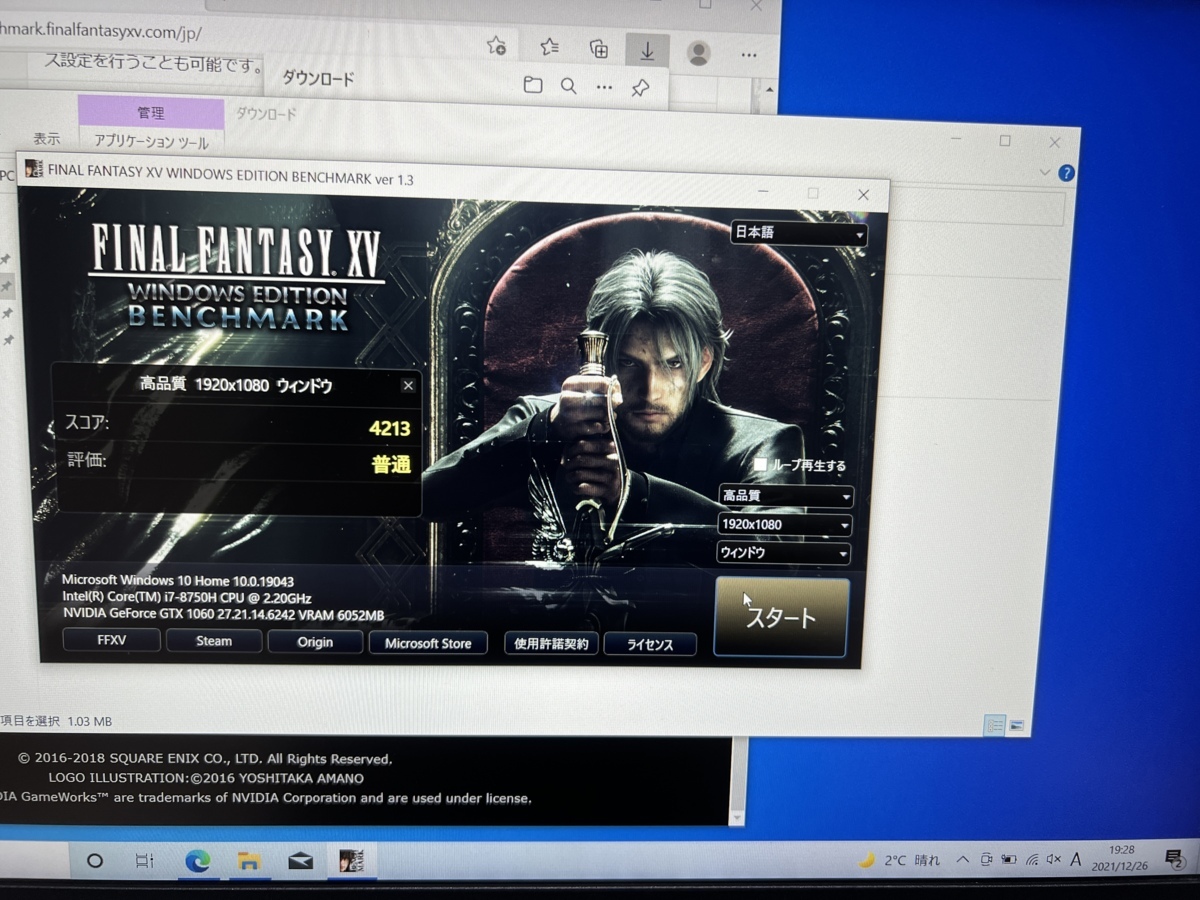The height and width of the screenshot is (900, 1200).
Task: Click Microsoft Windows 10 Home info line
Action: coord(177,580)
